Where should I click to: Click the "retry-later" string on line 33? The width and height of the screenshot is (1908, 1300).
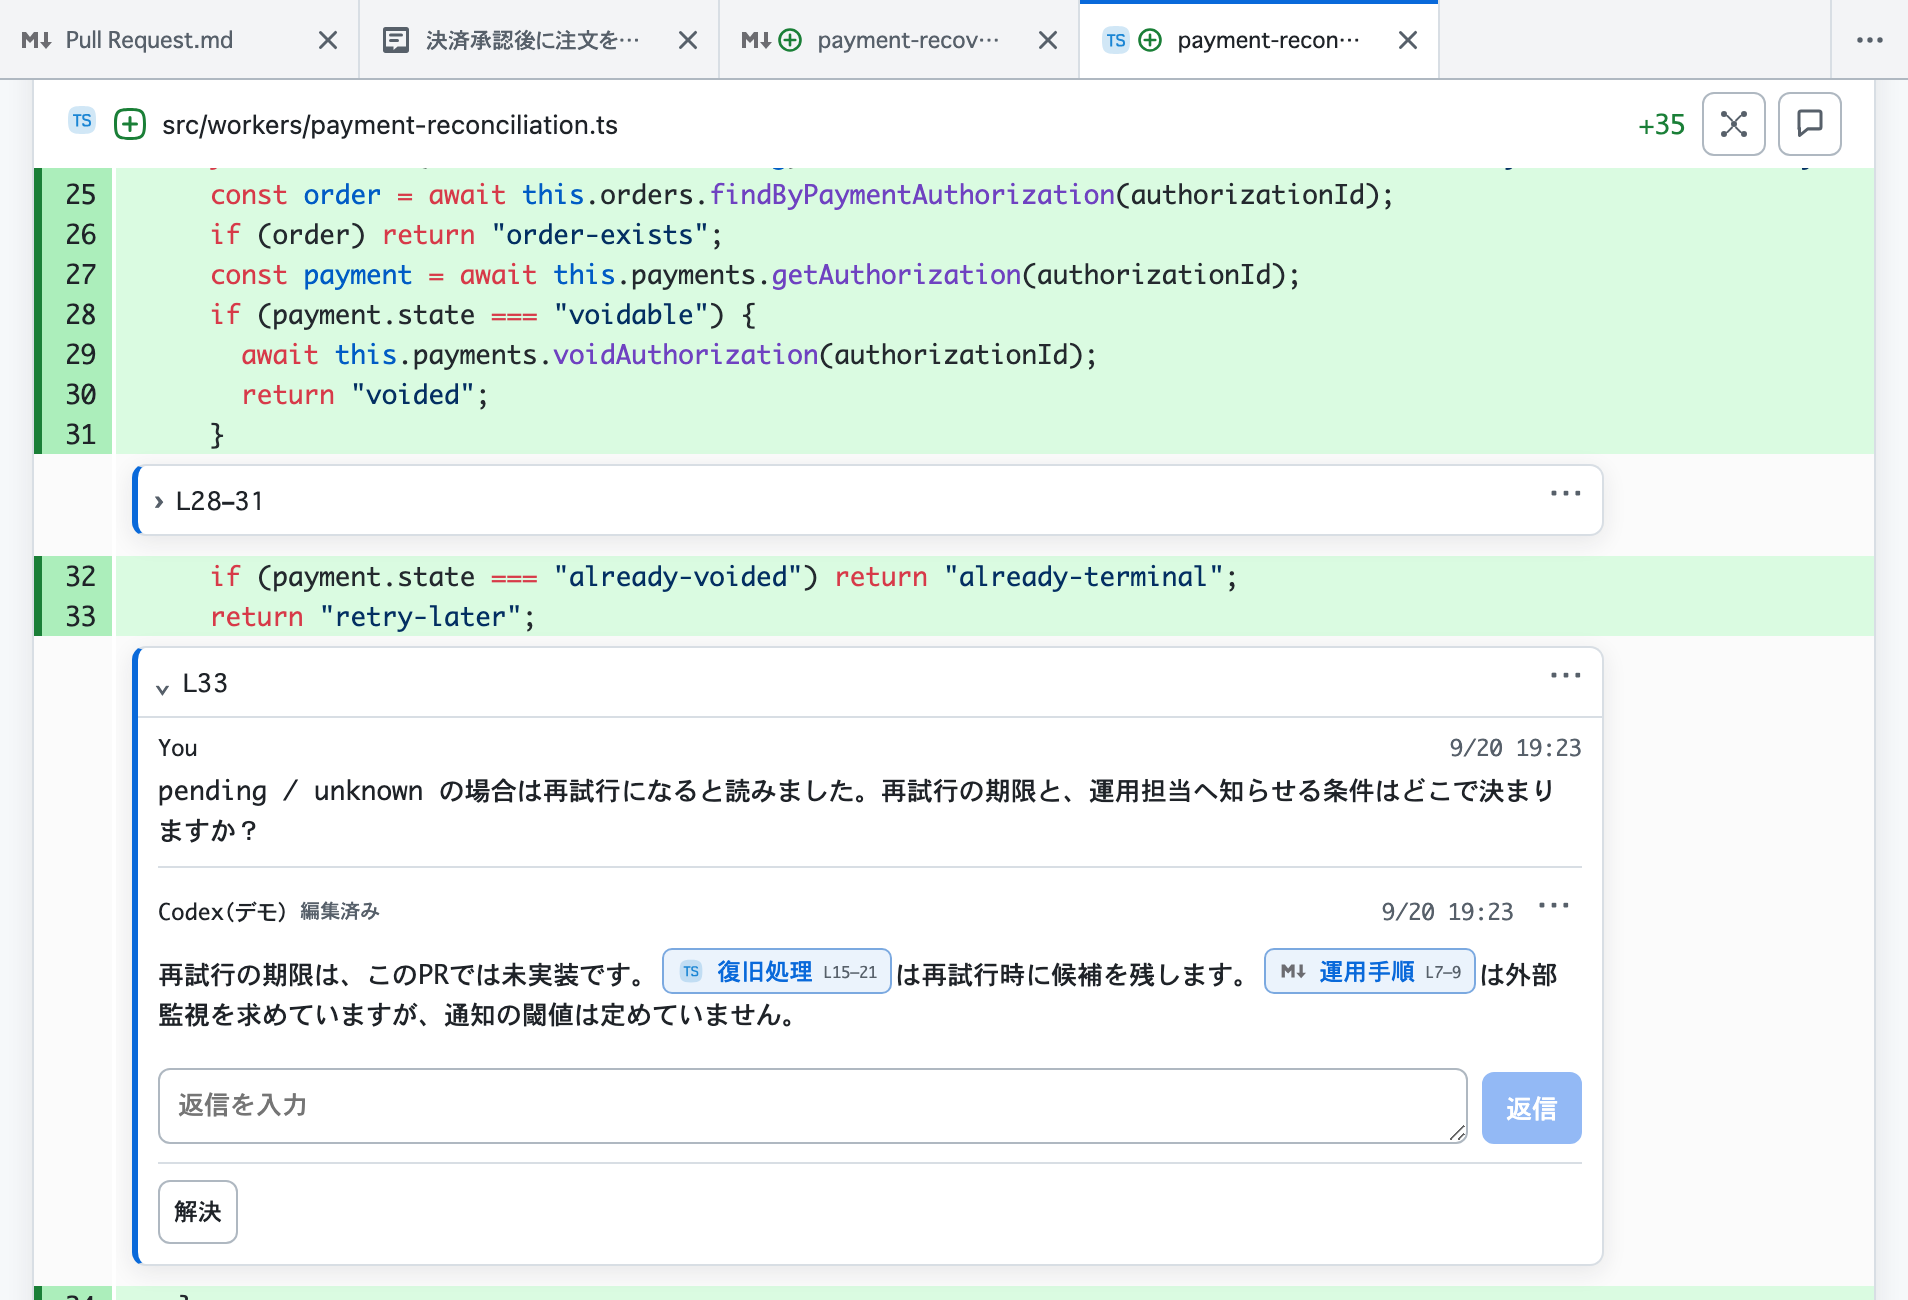tap(420, 616)
